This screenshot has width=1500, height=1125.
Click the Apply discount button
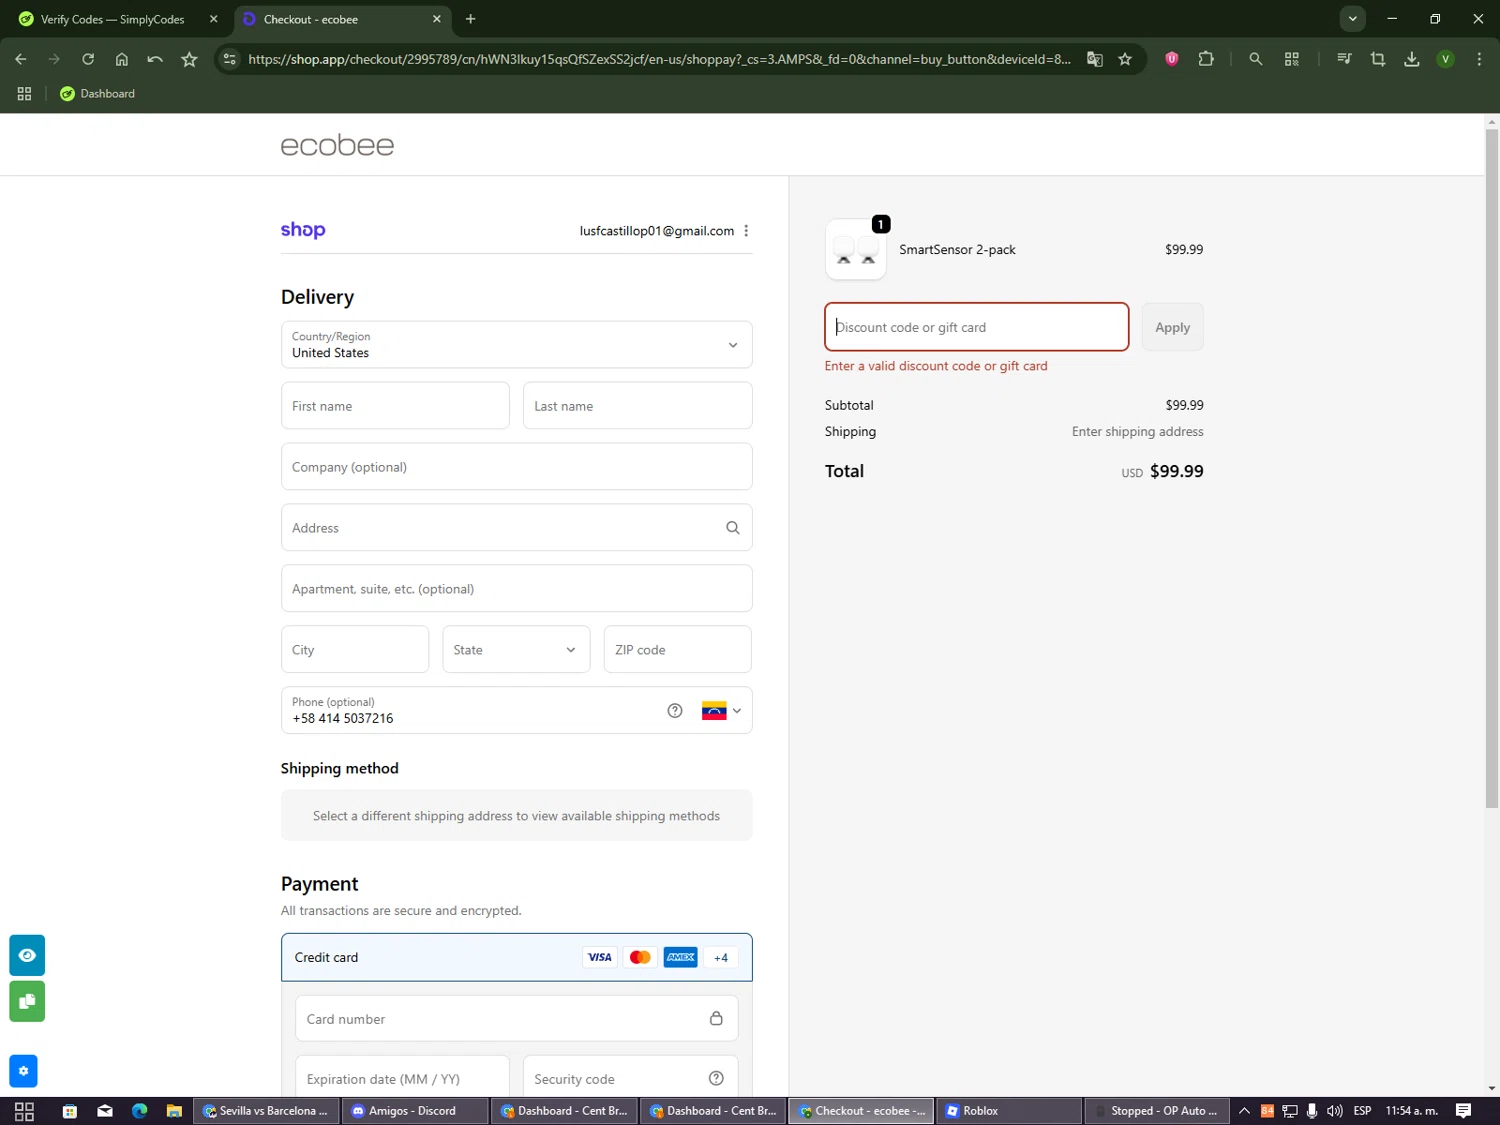click(x=1172, y=327)
